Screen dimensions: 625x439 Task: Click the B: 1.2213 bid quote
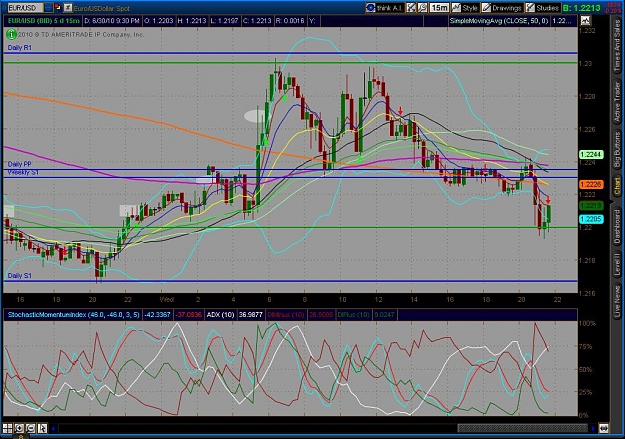(x=582, y=8)
